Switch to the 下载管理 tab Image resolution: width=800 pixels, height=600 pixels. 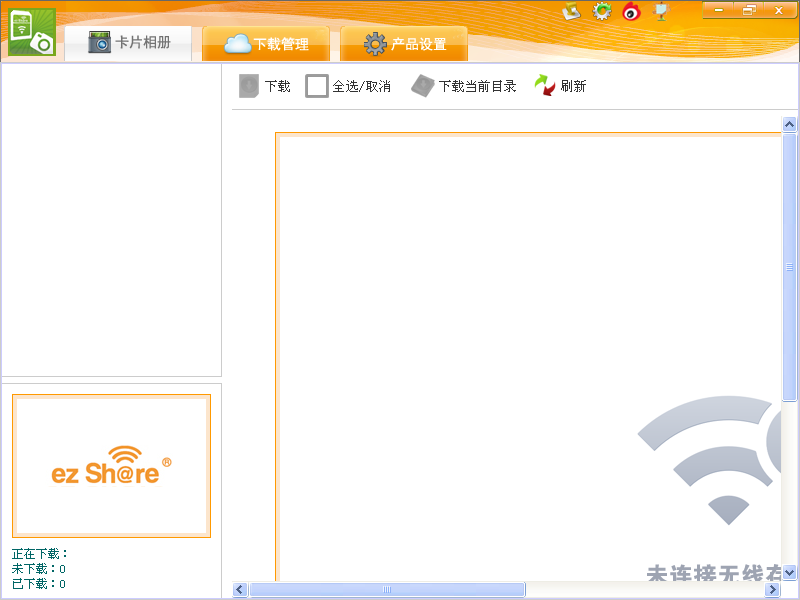pos(266,44)
